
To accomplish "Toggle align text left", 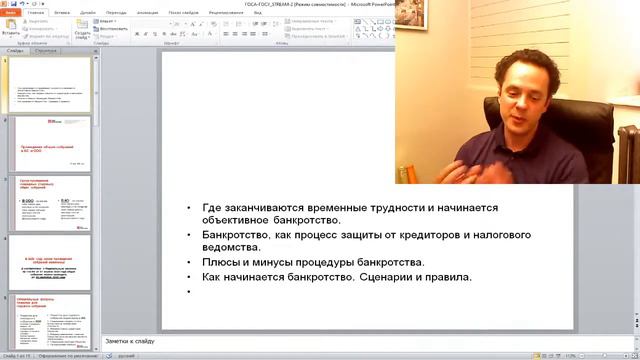I will click(x=226, y=34).
